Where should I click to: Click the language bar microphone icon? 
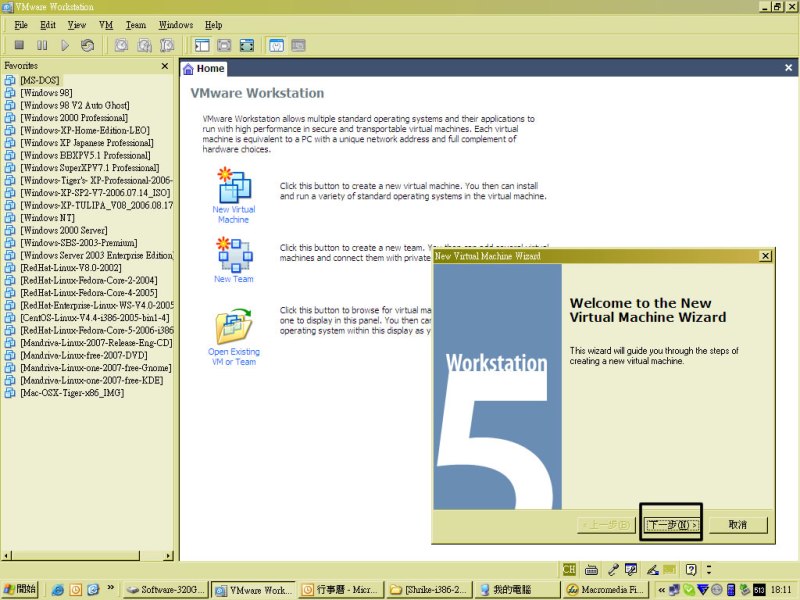[613, 569]
